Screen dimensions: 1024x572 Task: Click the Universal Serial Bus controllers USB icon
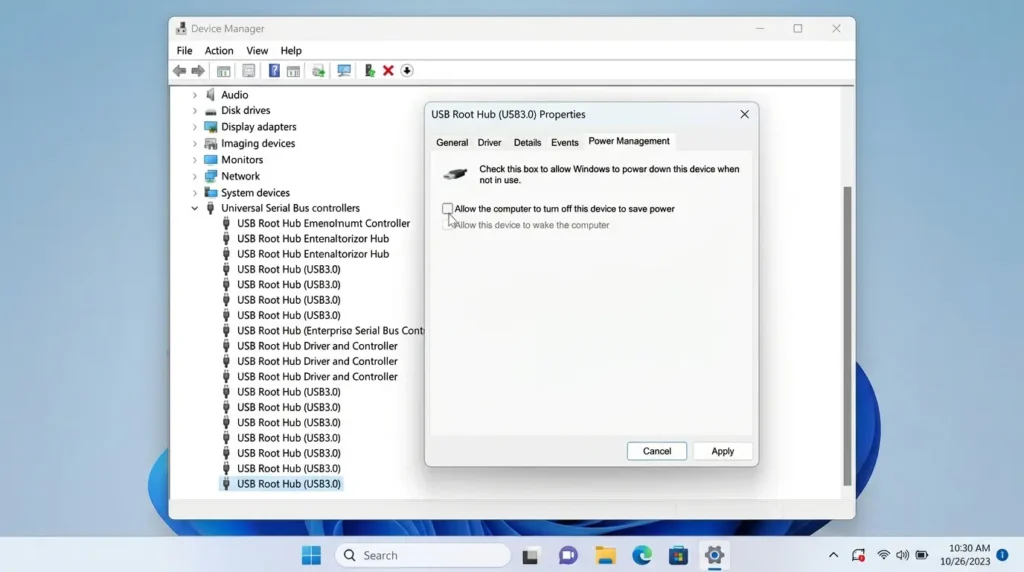coord(210,208)
